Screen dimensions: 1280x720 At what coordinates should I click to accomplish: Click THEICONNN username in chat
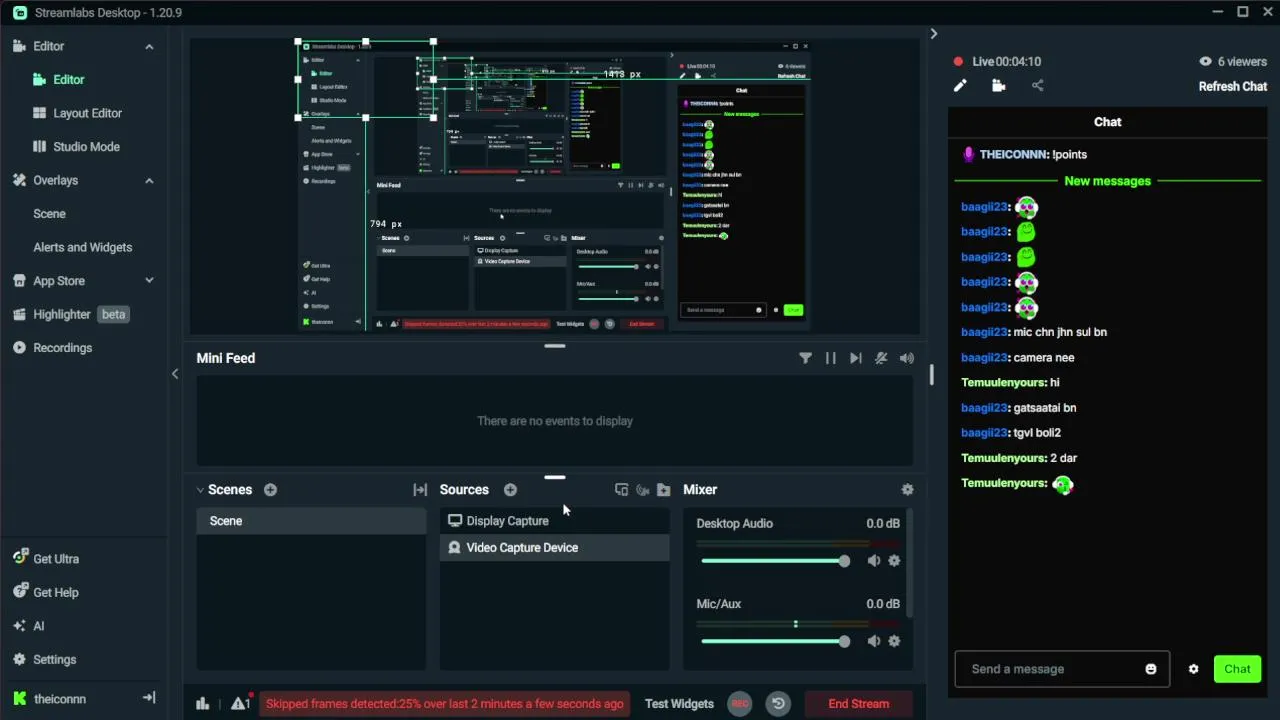pyautogui.click(x=1014, y=155)
